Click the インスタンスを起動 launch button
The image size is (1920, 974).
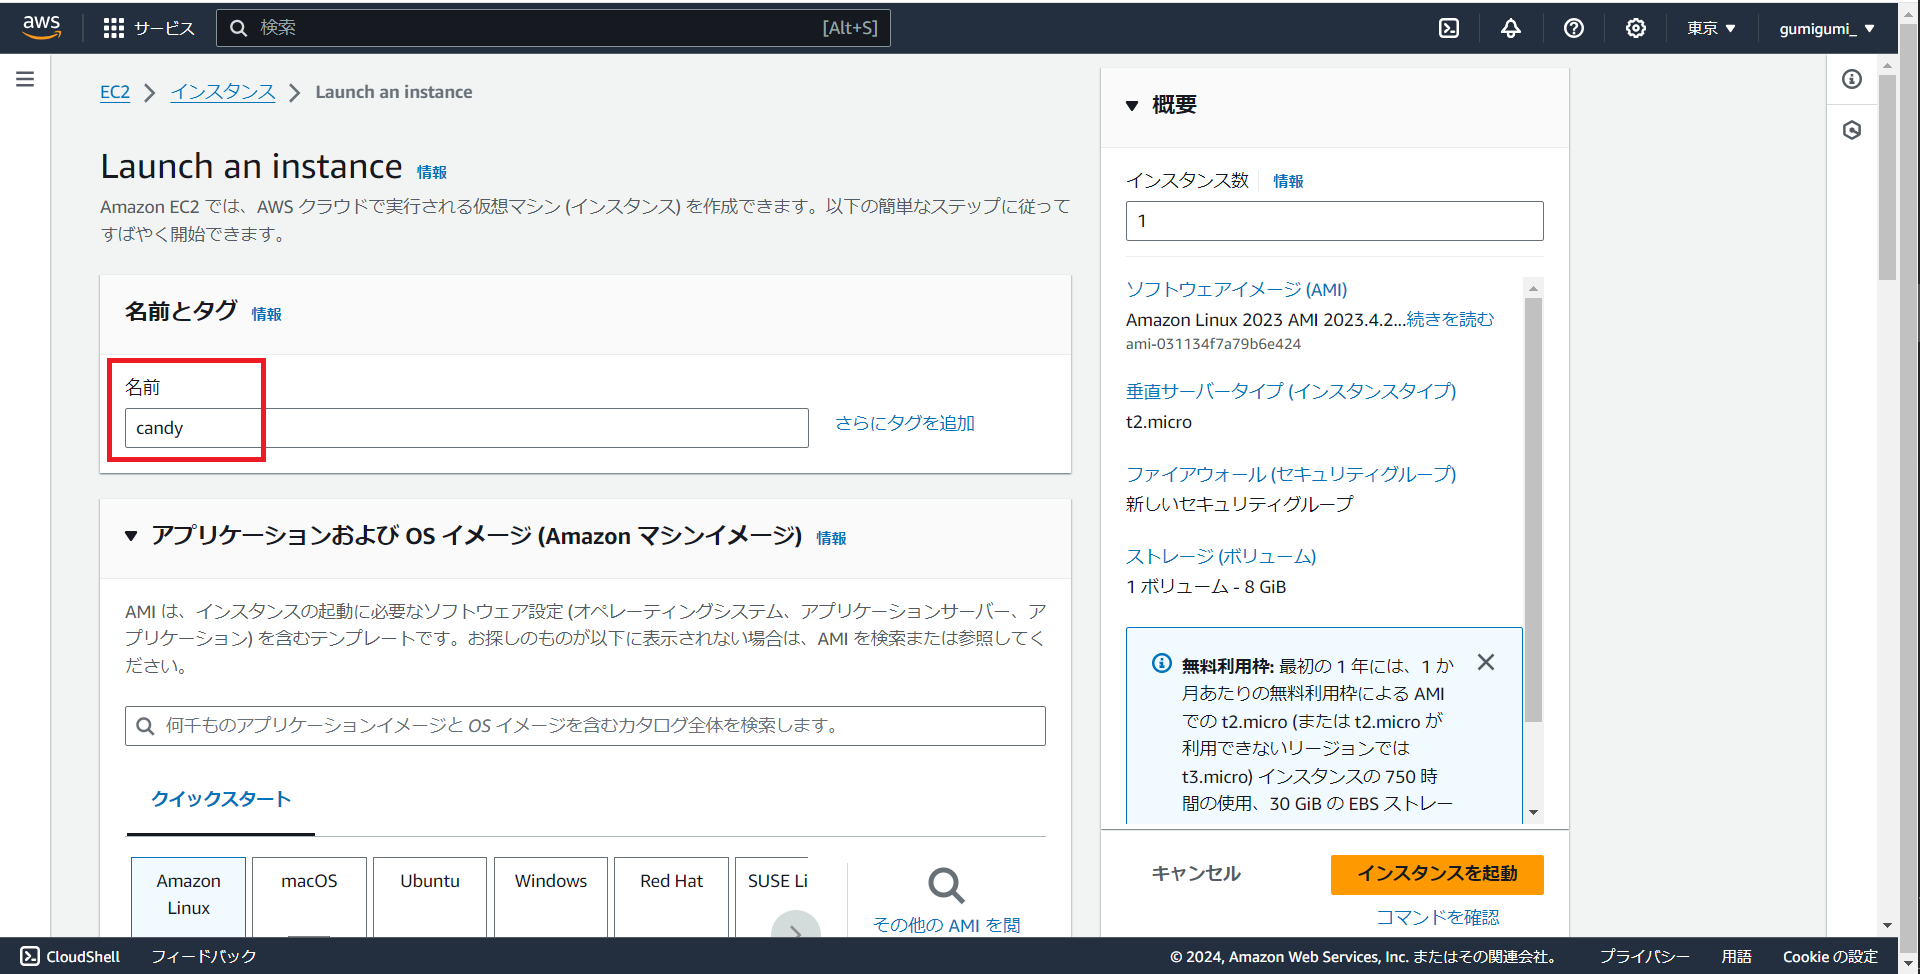(1436, 874)
